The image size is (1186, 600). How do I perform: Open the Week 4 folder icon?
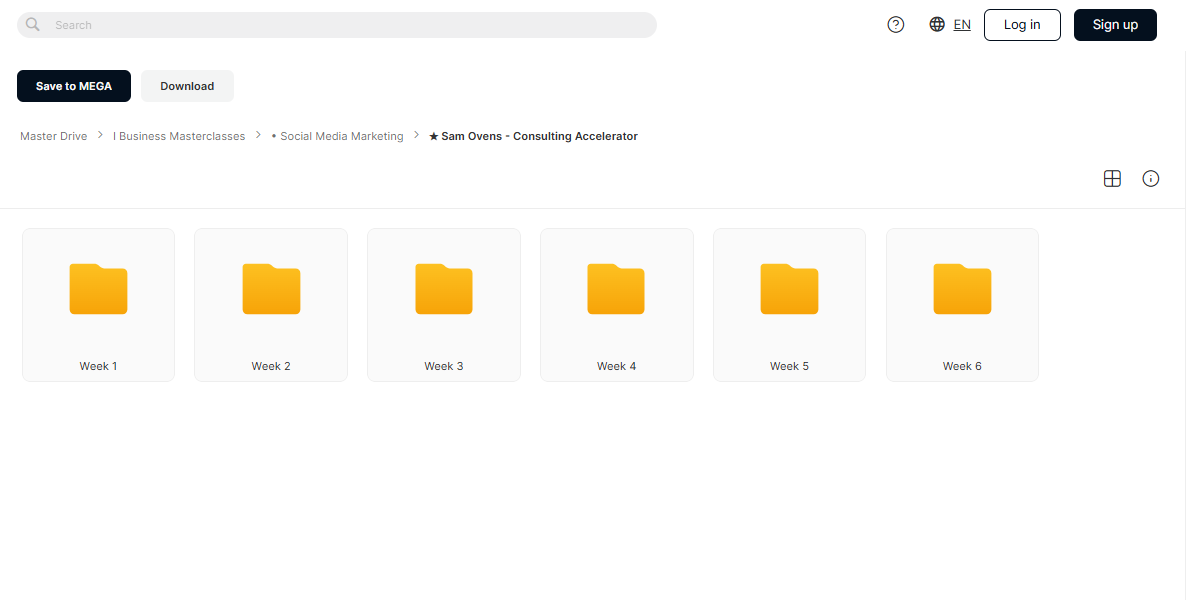click(x=616, y=288)
